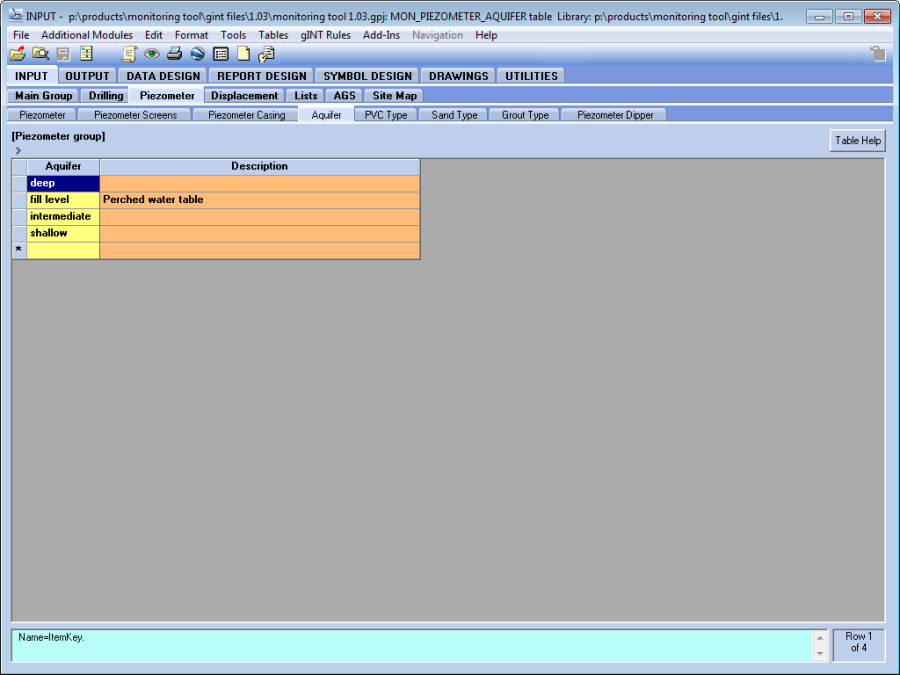Select the 'fill level' aquifer cell
This screenshot has width=900, height=675.
[x=63, y=200]
